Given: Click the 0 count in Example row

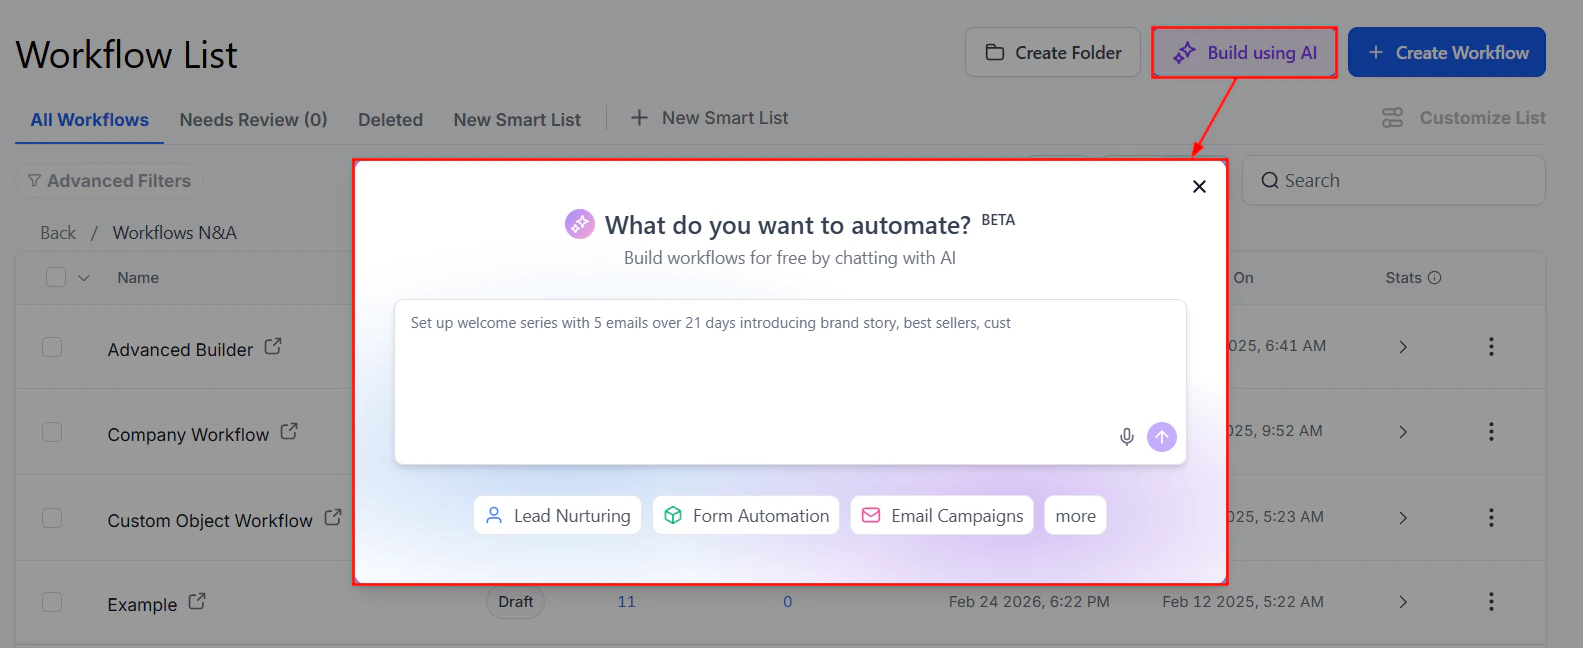Looking at the screenshot, I should click(x=788, y=602).
